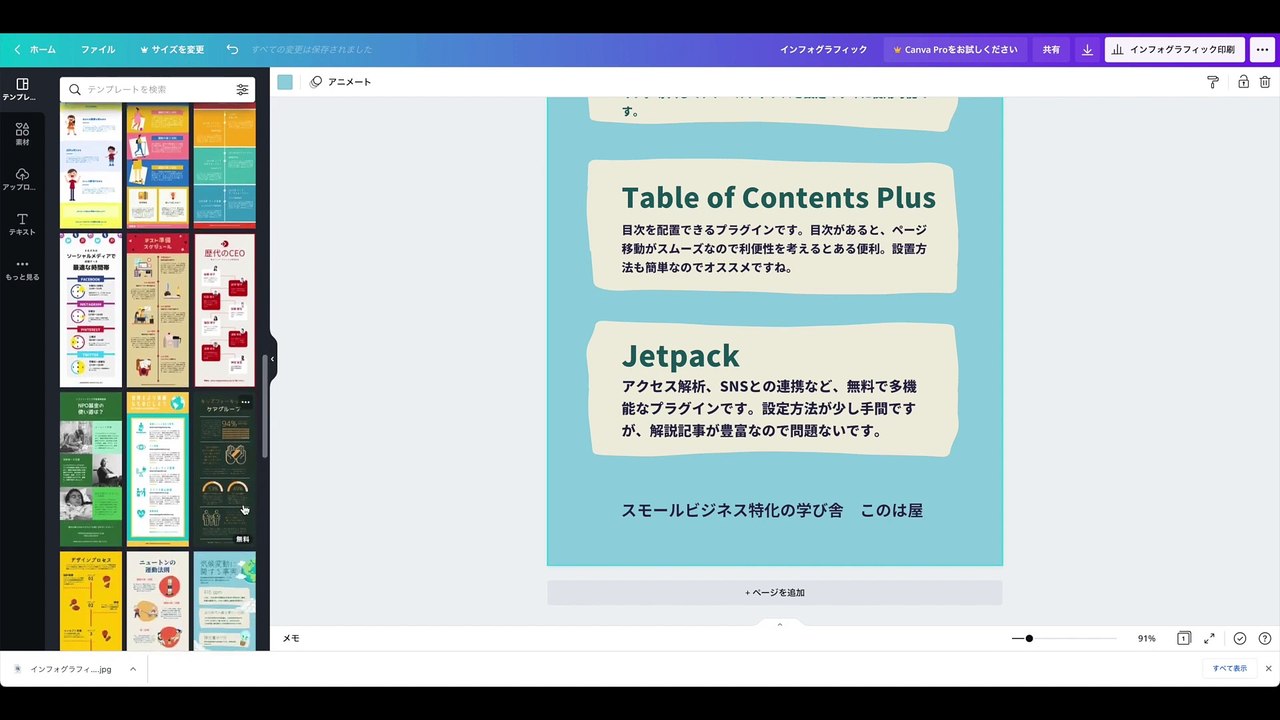The width and height of the screenshot is (1280, 720).
Task: Click the Canva Proをお試しください button
Action: coord(955,50)
